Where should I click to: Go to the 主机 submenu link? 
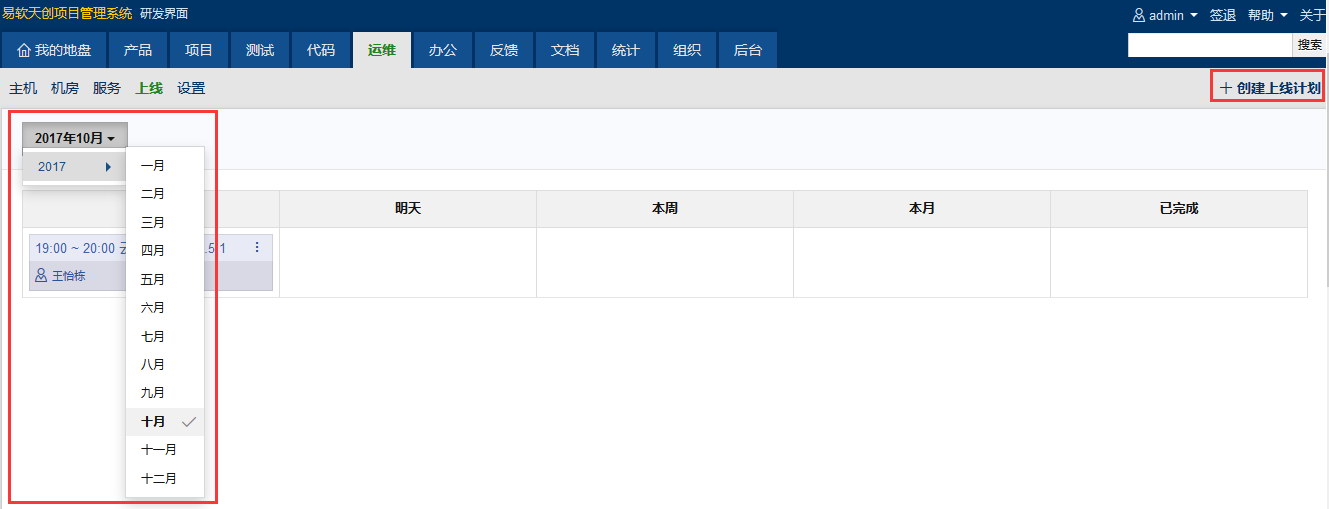pyautogui.click(x=23, y=88)
